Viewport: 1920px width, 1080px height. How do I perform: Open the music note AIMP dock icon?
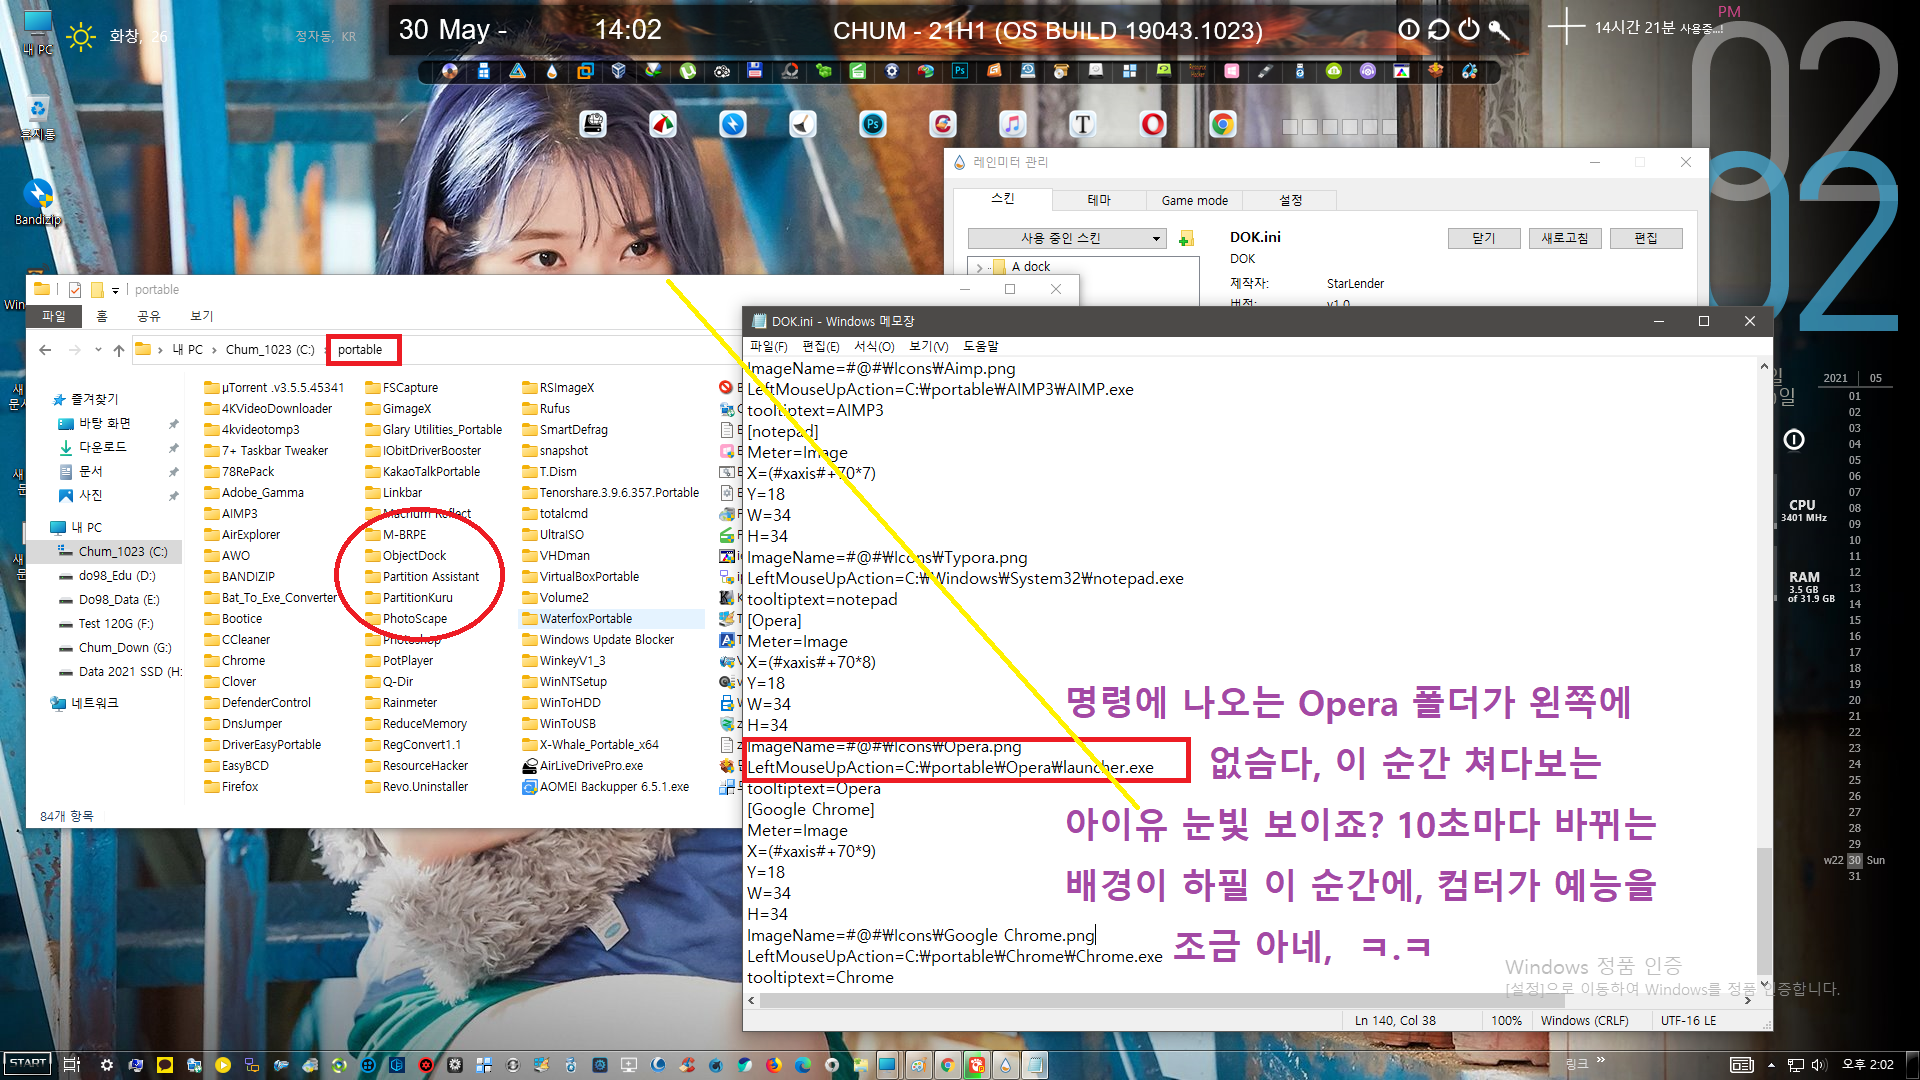[1012, 124]
